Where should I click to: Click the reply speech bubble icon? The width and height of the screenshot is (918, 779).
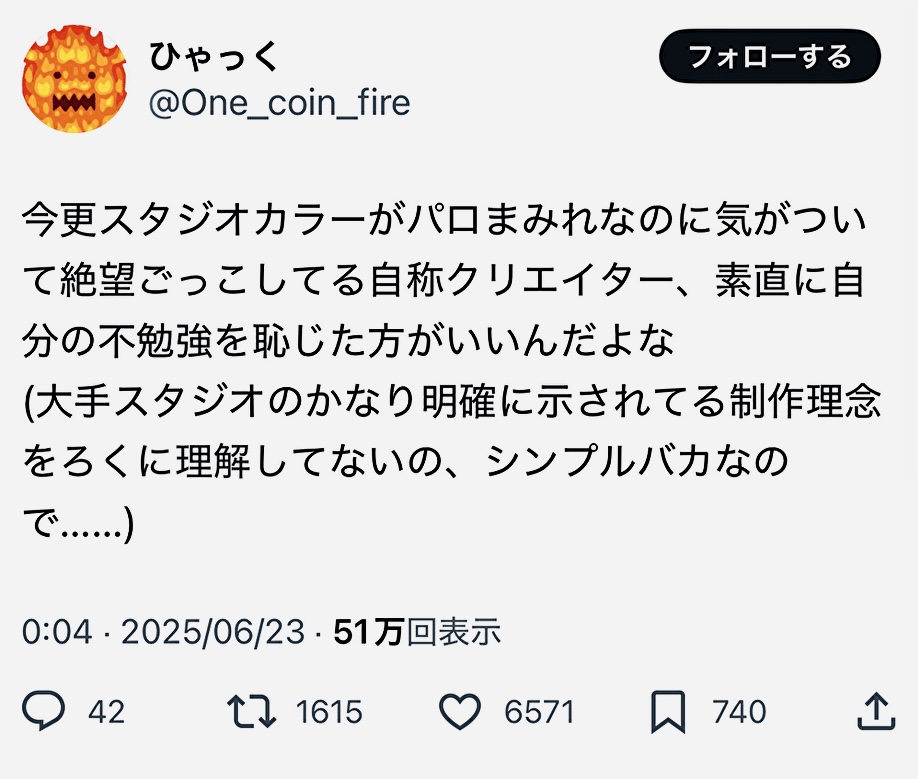[x=44, y=711]
